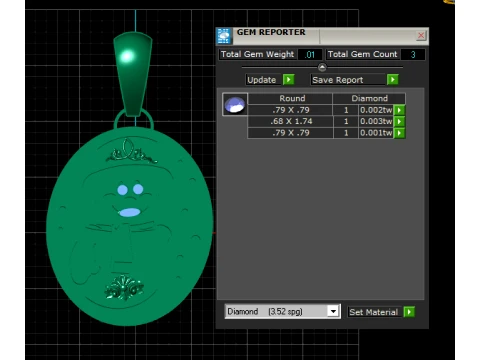
Task: Select the .68 X 1.74 size cell
Action: [x=290, y=121]
